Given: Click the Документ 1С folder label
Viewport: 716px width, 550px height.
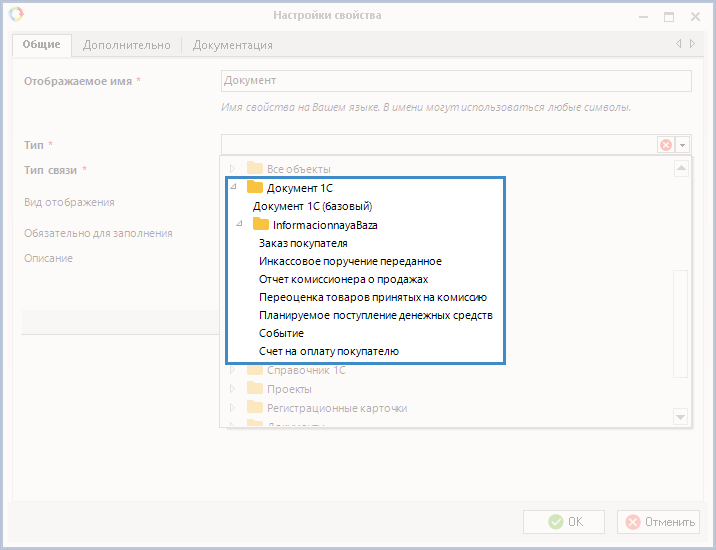Looking at the screenshot, I should tap(300, 188).
